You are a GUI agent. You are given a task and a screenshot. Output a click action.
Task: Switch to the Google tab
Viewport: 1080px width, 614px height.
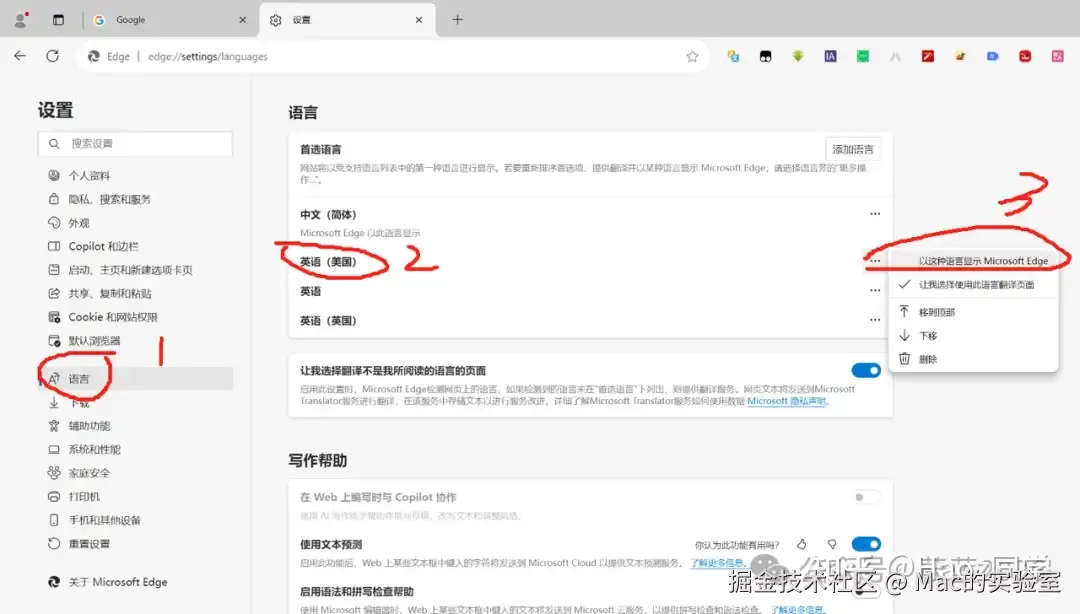[170, 20]
